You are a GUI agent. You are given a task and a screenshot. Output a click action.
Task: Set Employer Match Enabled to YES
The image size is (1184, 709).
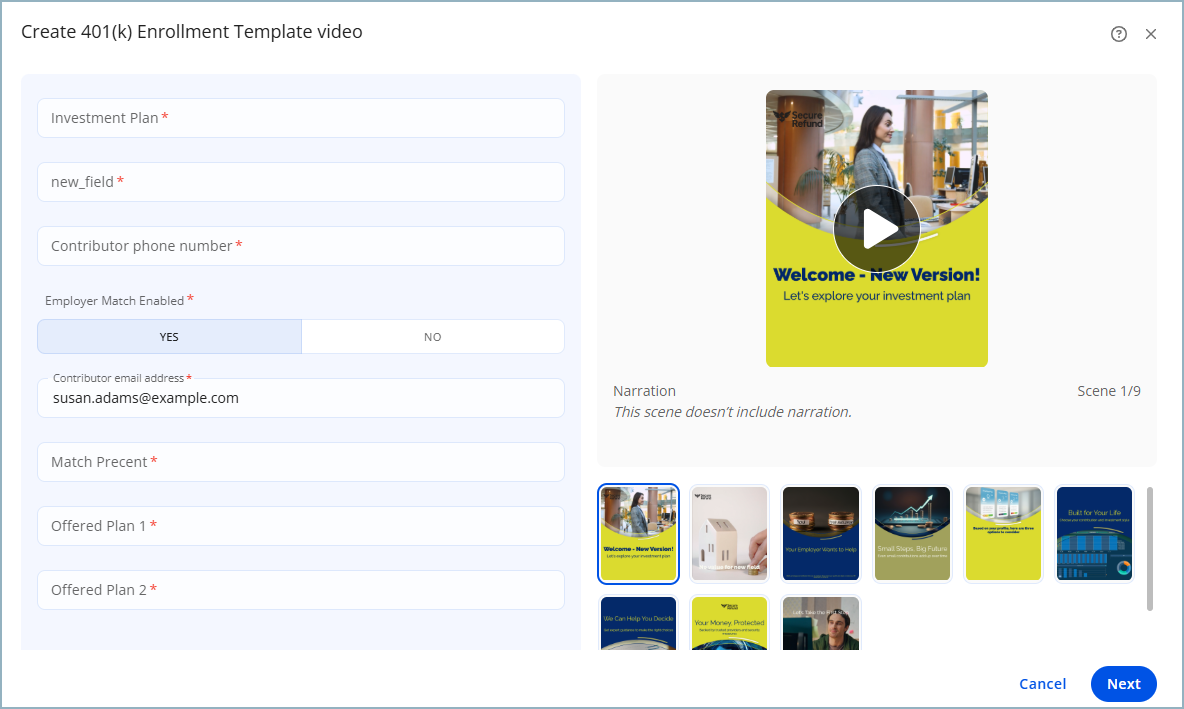coord(169,337)
